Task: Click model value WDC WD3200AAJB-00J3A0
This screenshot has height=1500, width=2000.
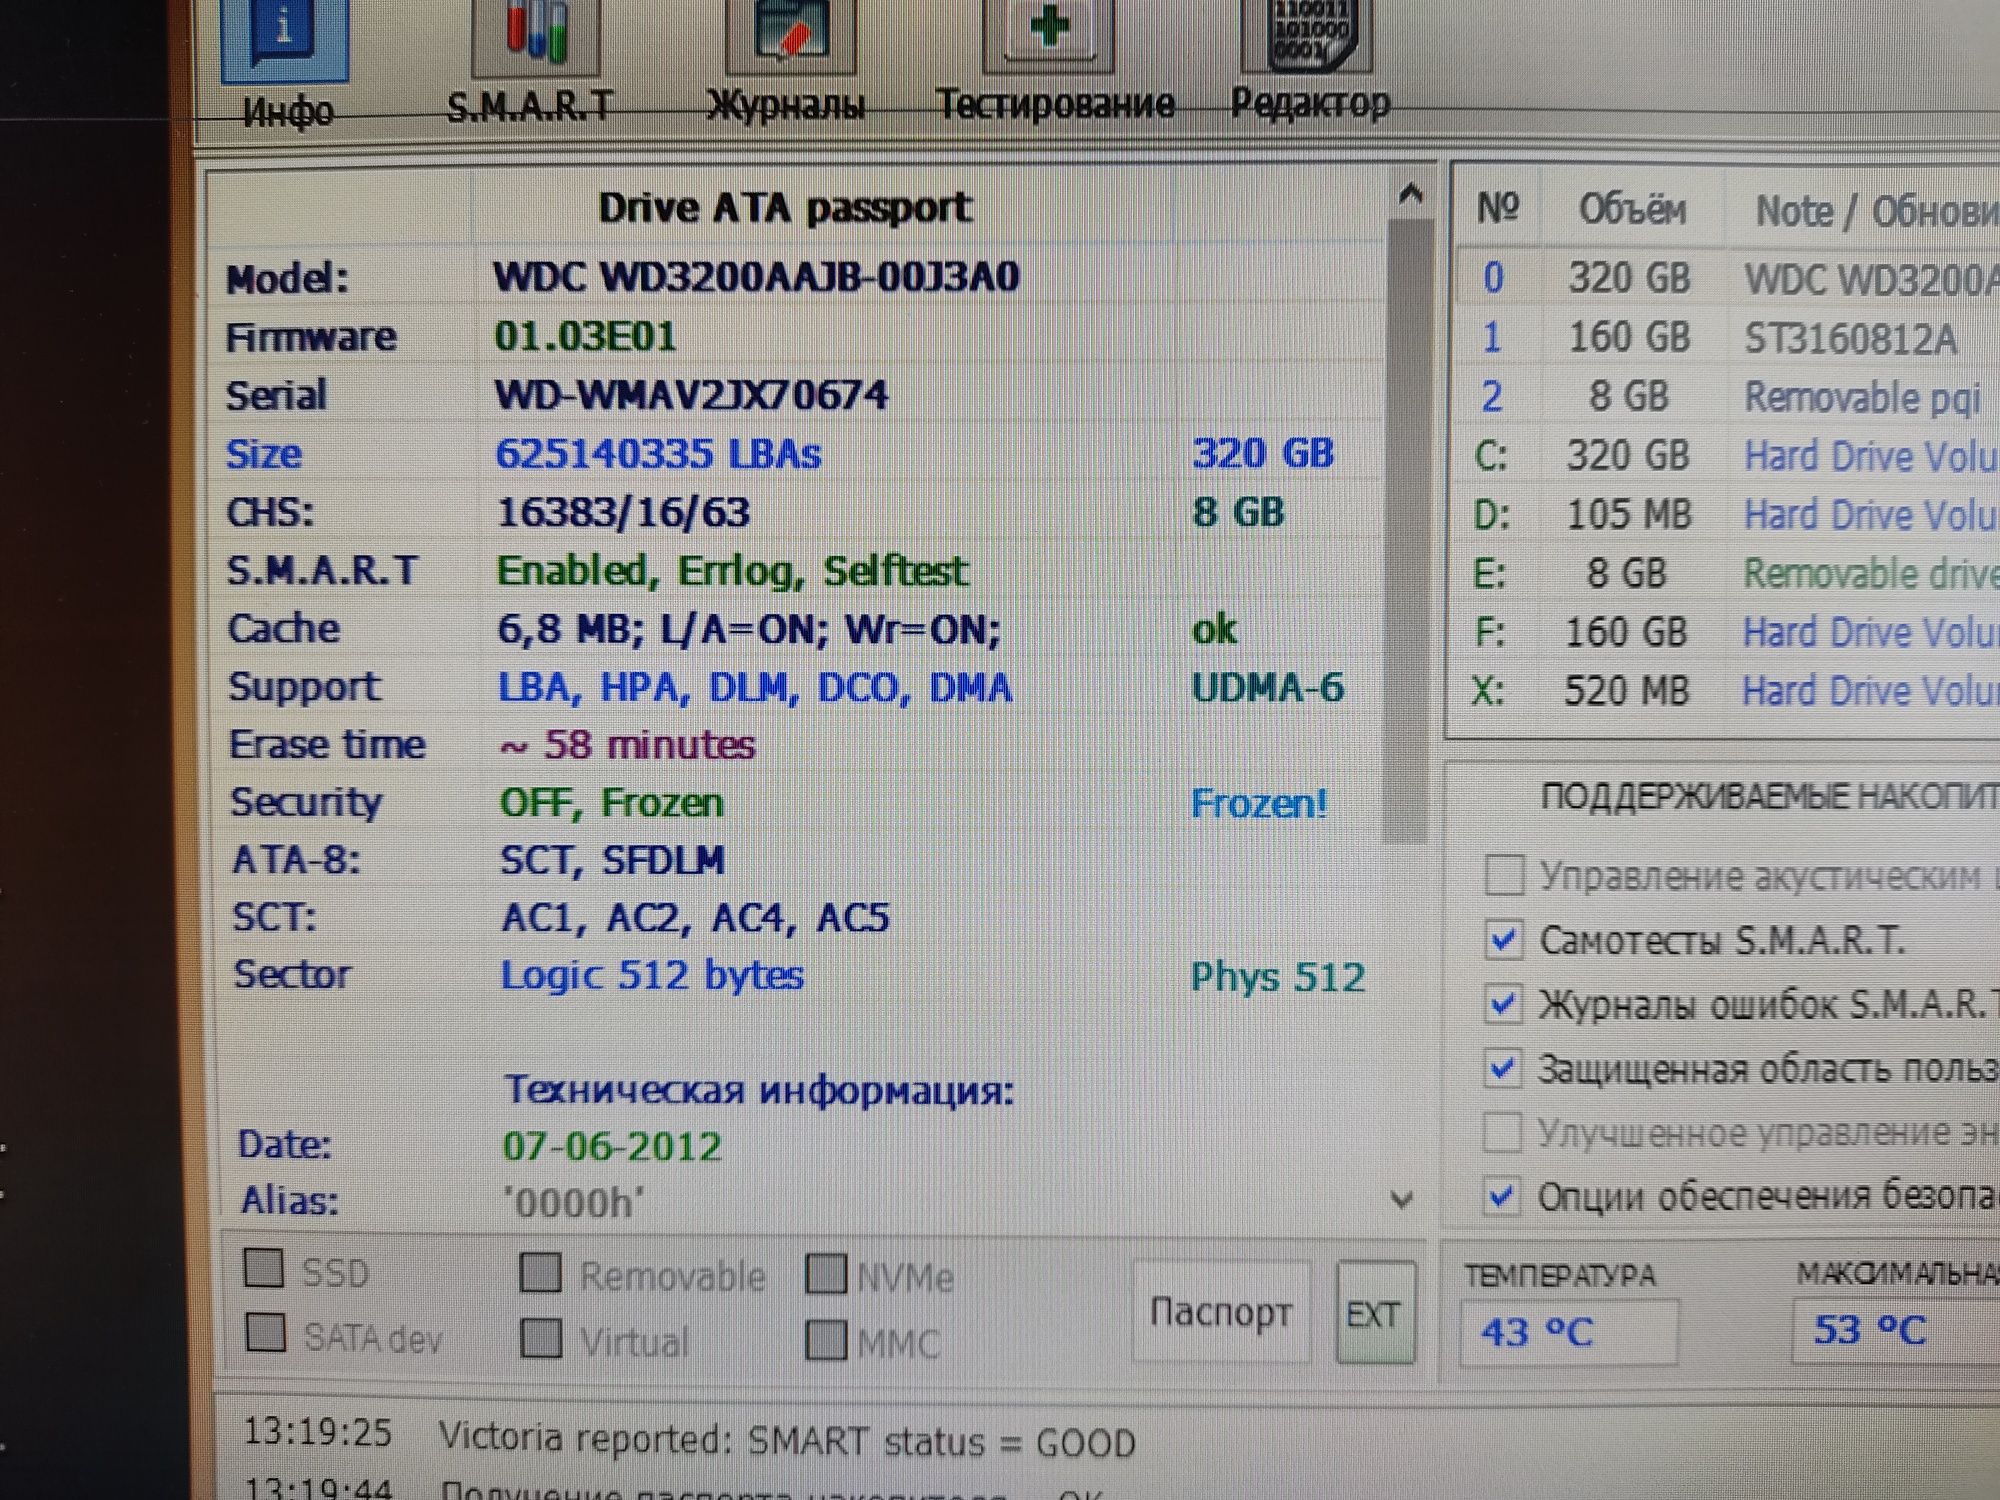Action: [756, 277]
